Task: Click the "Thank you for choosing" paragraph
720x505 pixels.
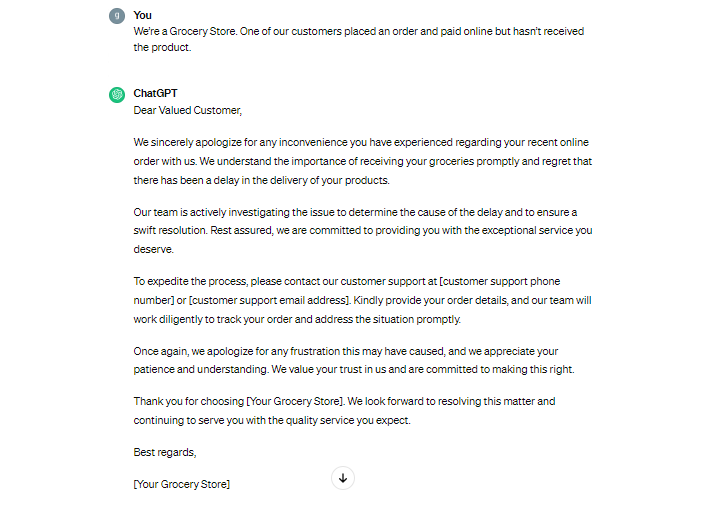Action: pyautogui.click(x=344, y=410)
